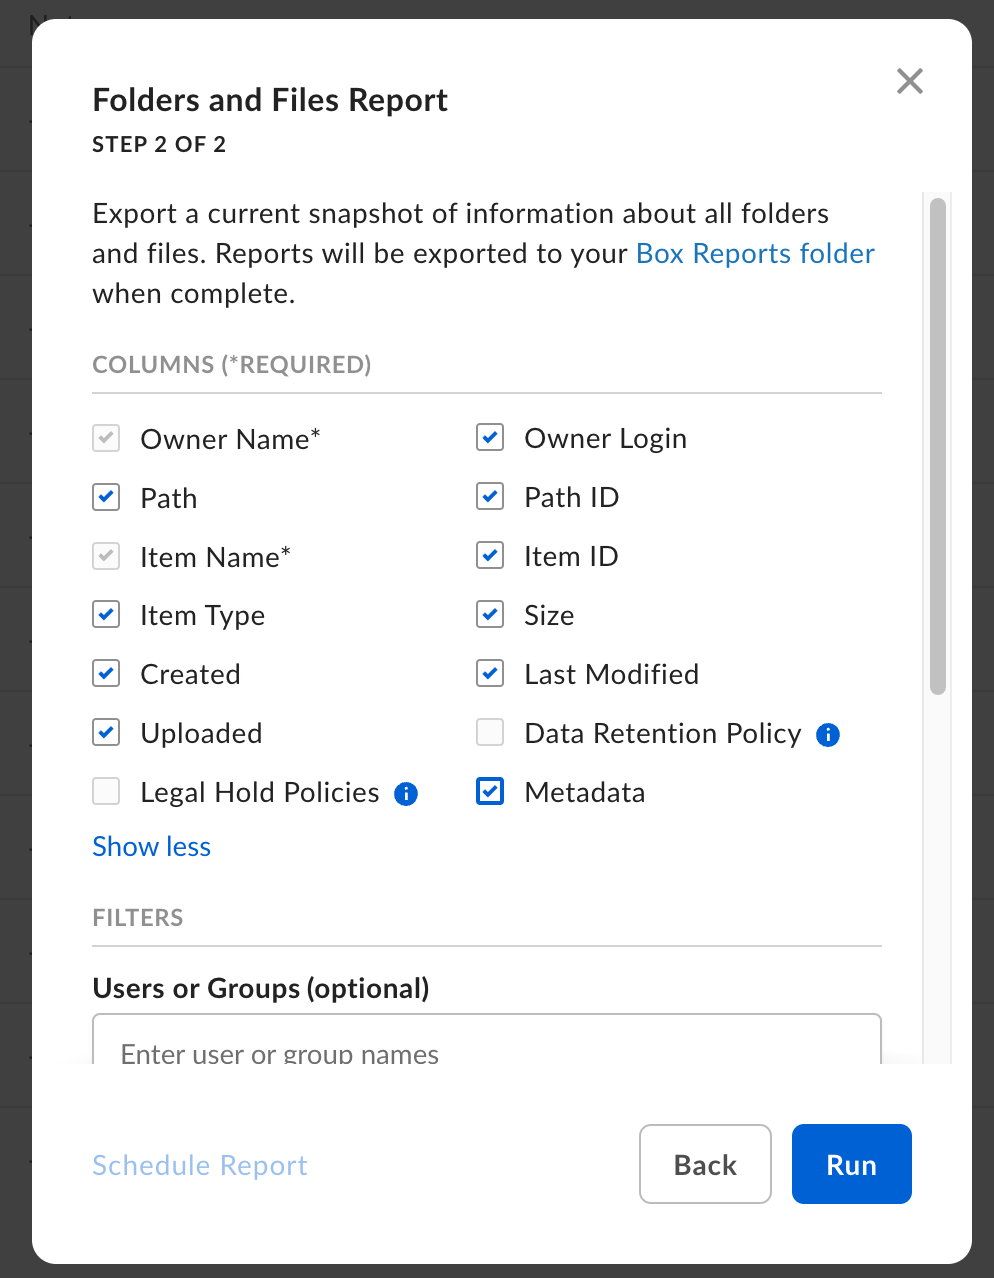Deselect the Size column checkbox
The height and width of the screenshot is (1278, 994).
pos(490,615)
